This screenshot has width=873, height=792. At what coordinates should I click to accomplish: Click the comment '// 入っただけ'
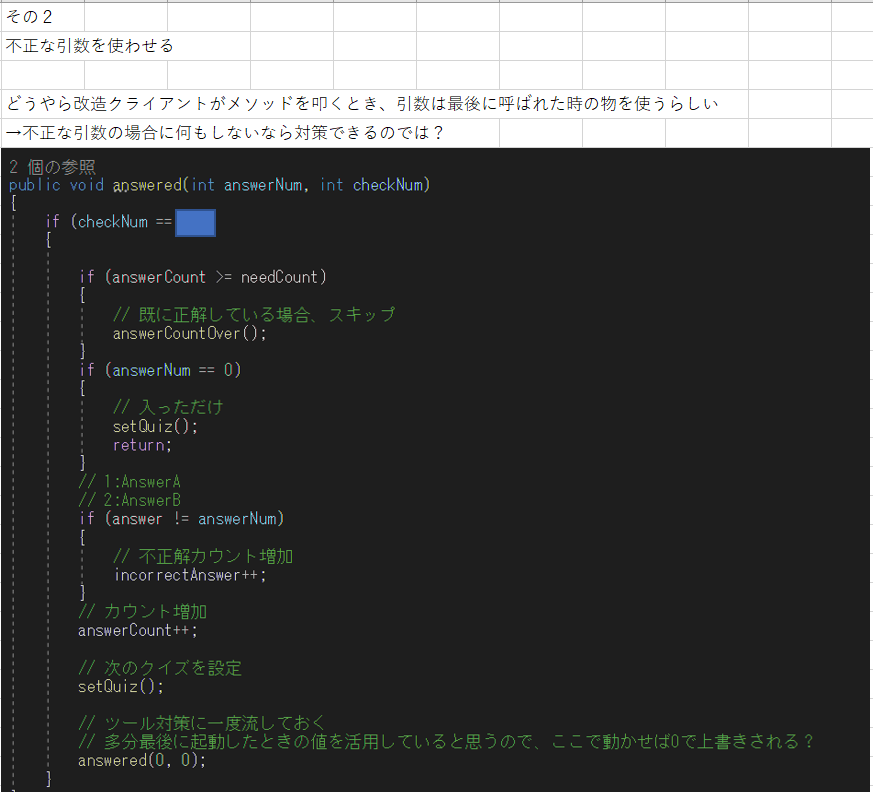point(168,407)
